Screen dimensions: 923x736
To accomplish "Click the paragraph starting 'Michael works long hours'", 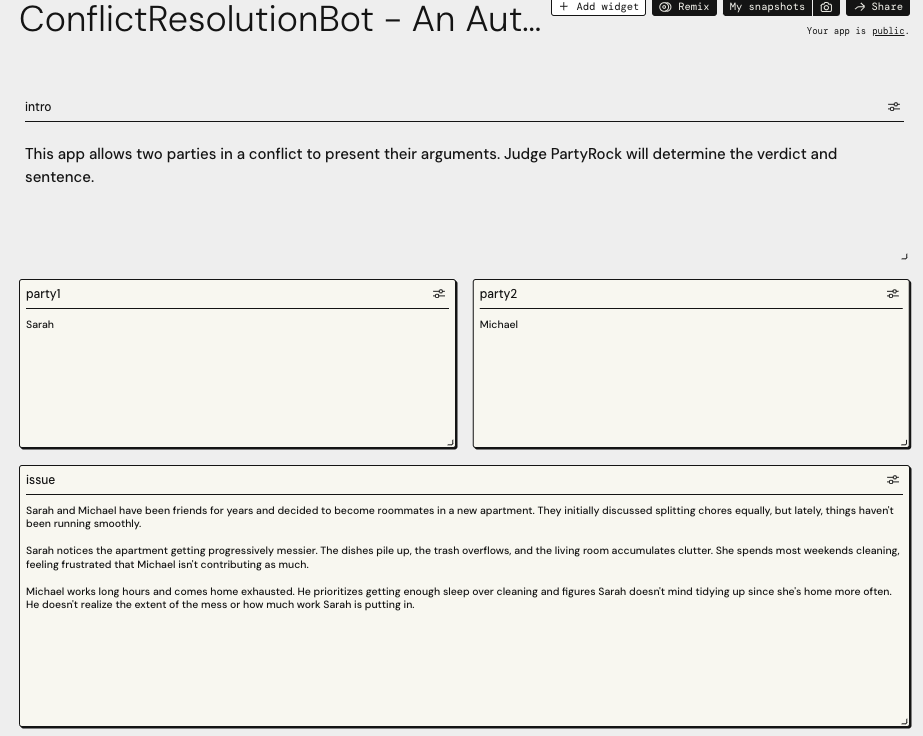I will (x=459, y=598).
